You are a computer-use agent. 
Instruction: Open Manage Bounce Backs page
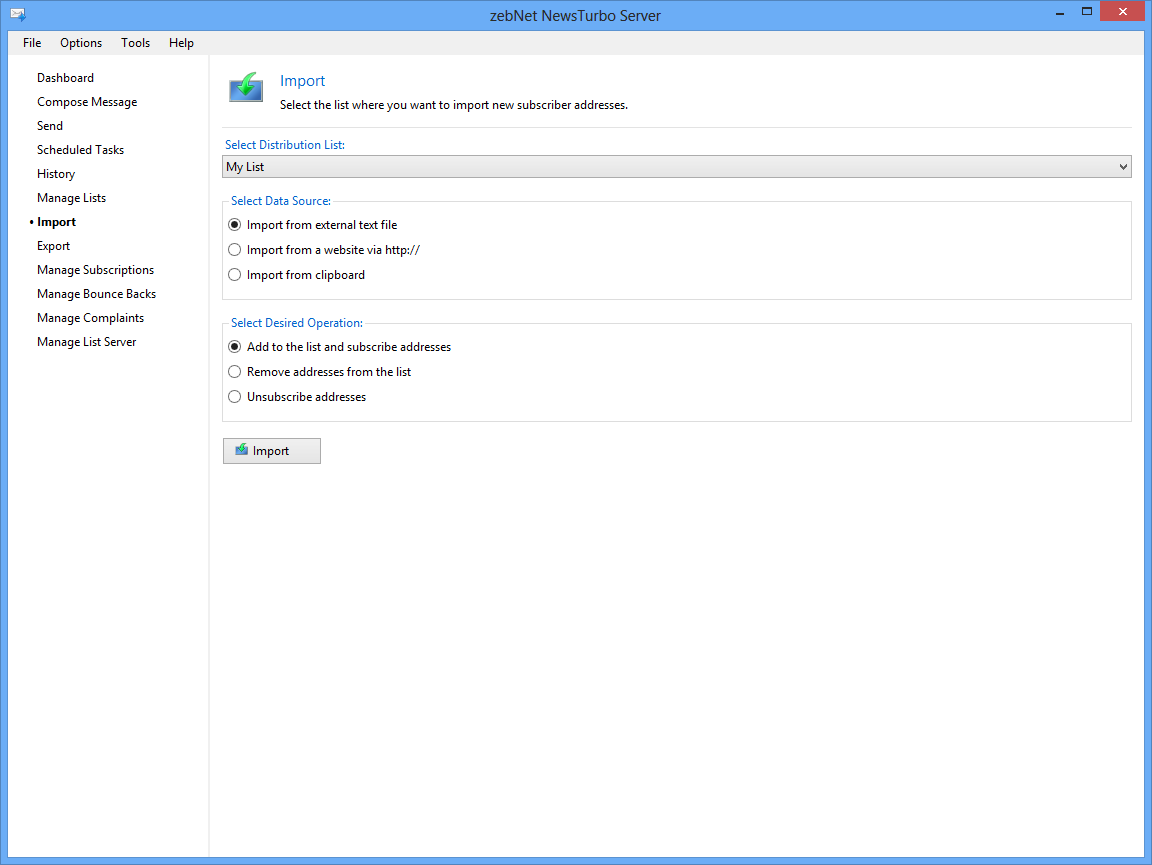(96, 294)
